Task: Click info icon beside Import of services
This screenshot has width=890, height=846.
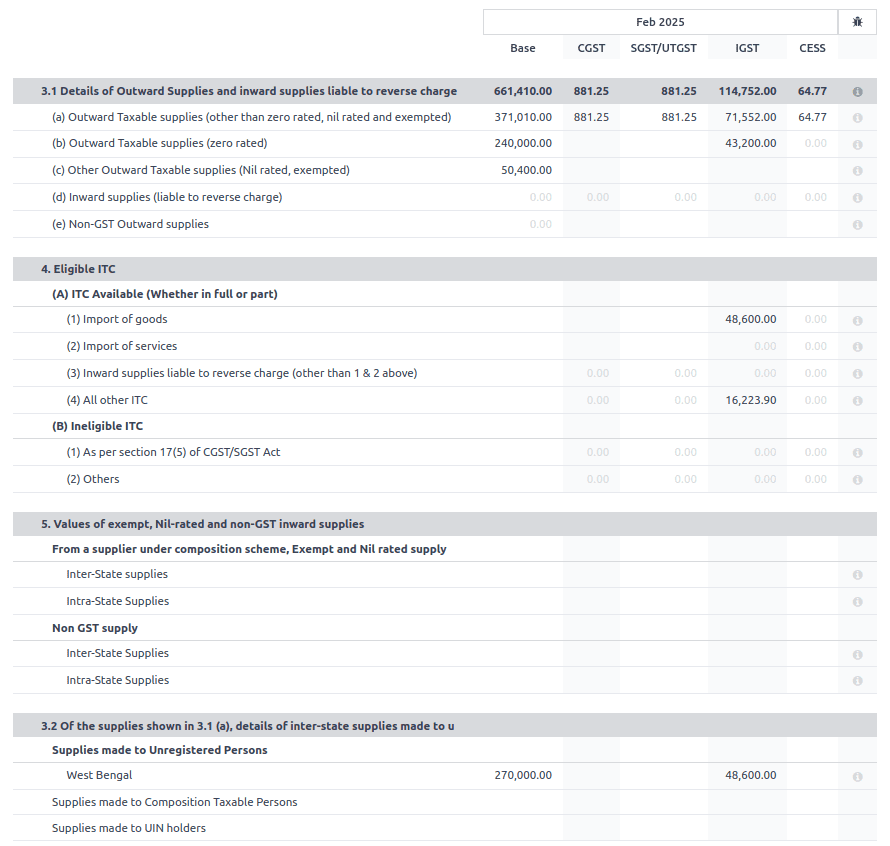Action: (x=857, y=346)
